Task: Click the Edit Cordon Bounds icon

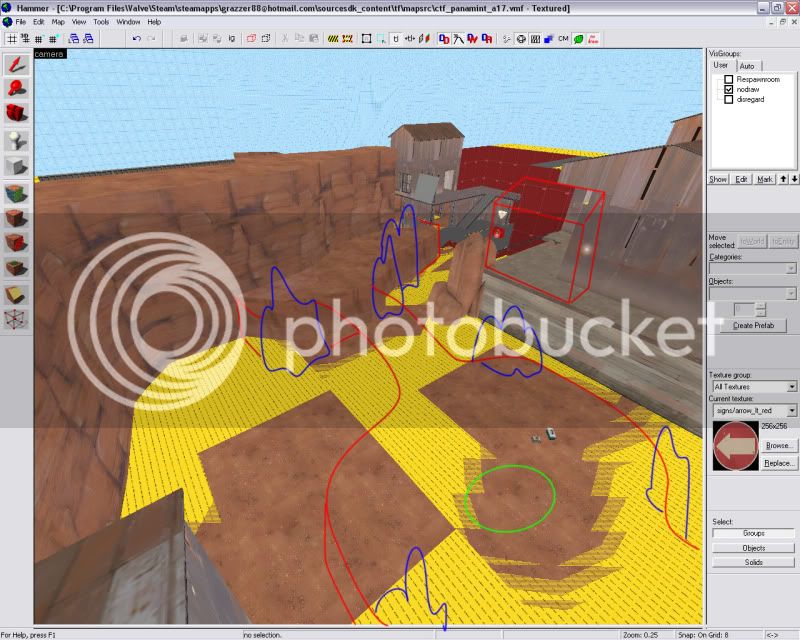Action: pos(348,39)
